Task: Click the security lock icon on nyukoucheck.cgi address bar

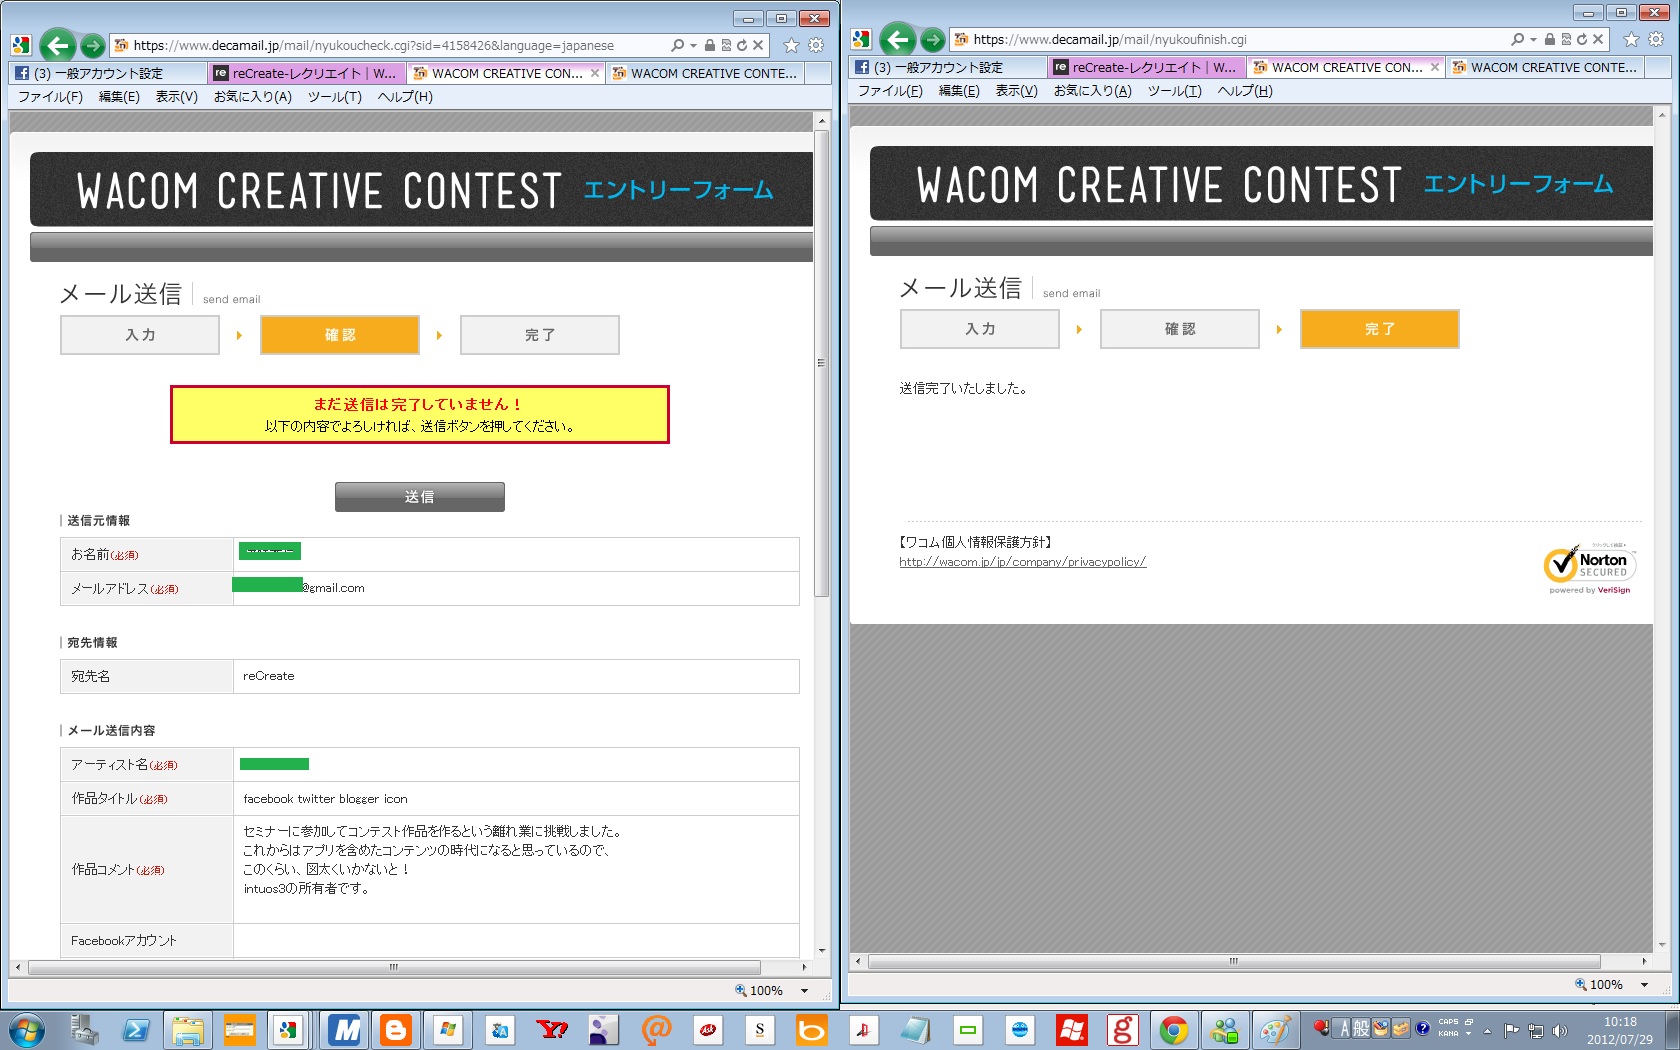Action: click(x=710, y=45)
